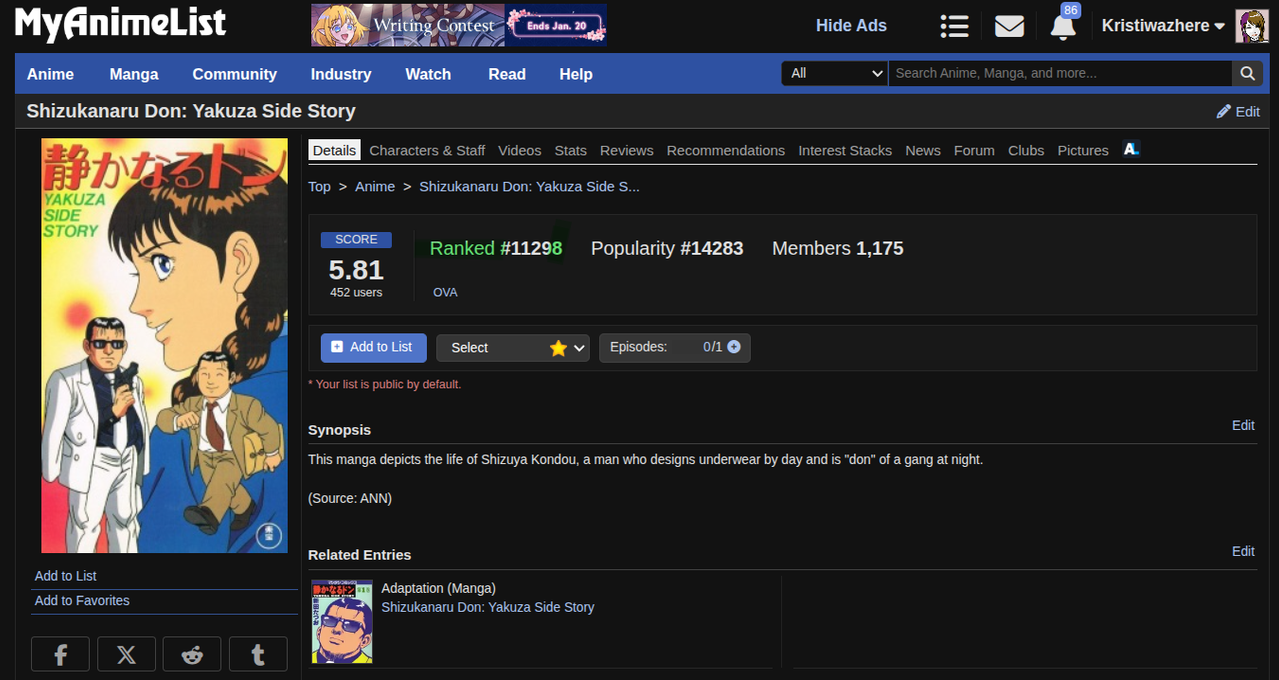Switch to the Pictures tab
Image resolution: width=1279 pixels, height=680 pixels.
point(1083,150)
